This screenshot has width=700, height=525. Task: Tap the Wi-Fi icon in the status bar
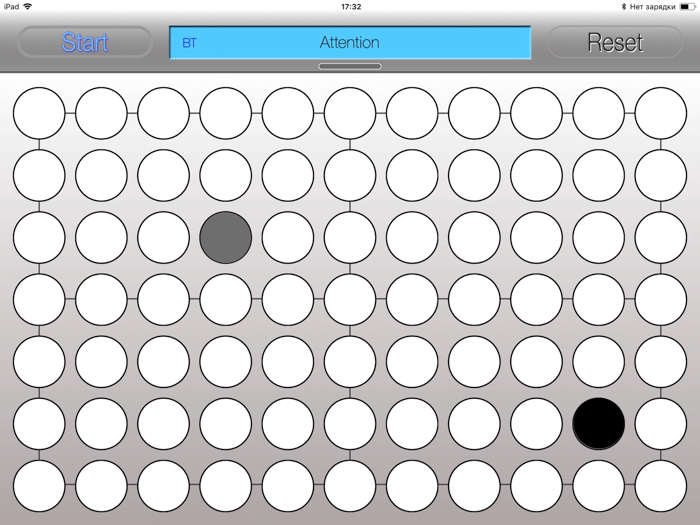tap(28, 6)
